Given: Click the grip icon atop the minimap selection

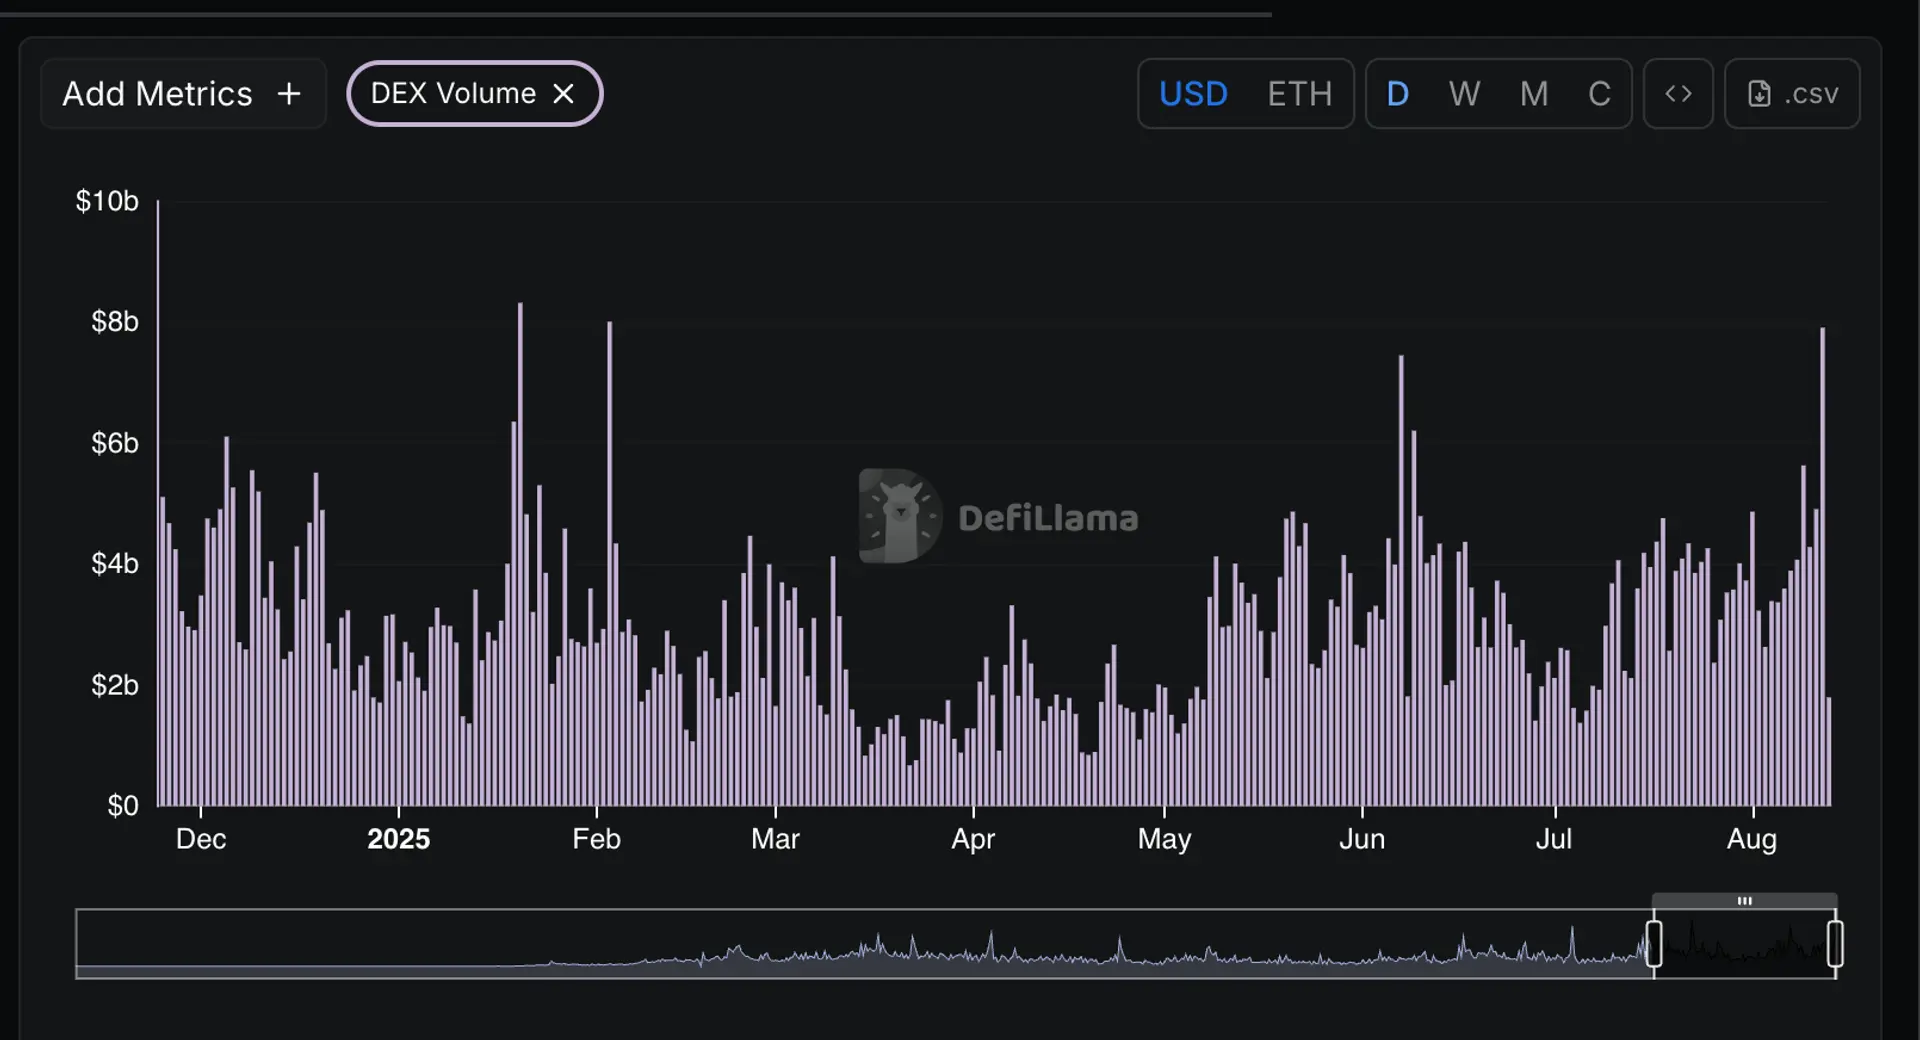Looking at the screenshot, I should pos(1745,900).
